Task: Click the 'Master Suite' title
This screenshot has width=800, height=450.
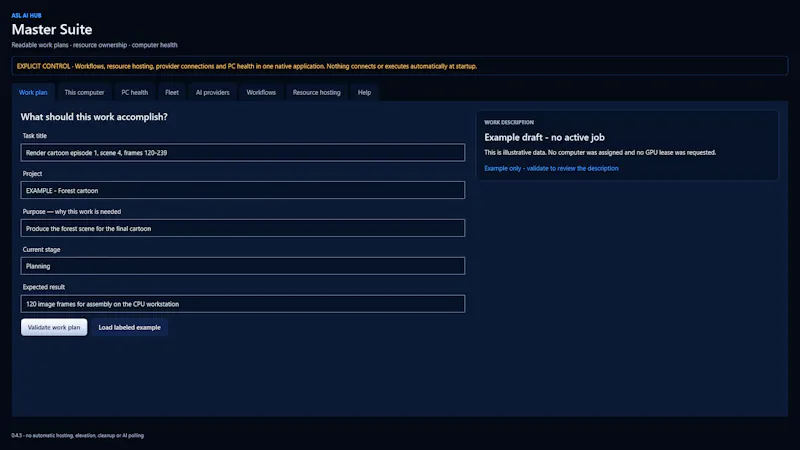Action: click(x=52, y=30)
